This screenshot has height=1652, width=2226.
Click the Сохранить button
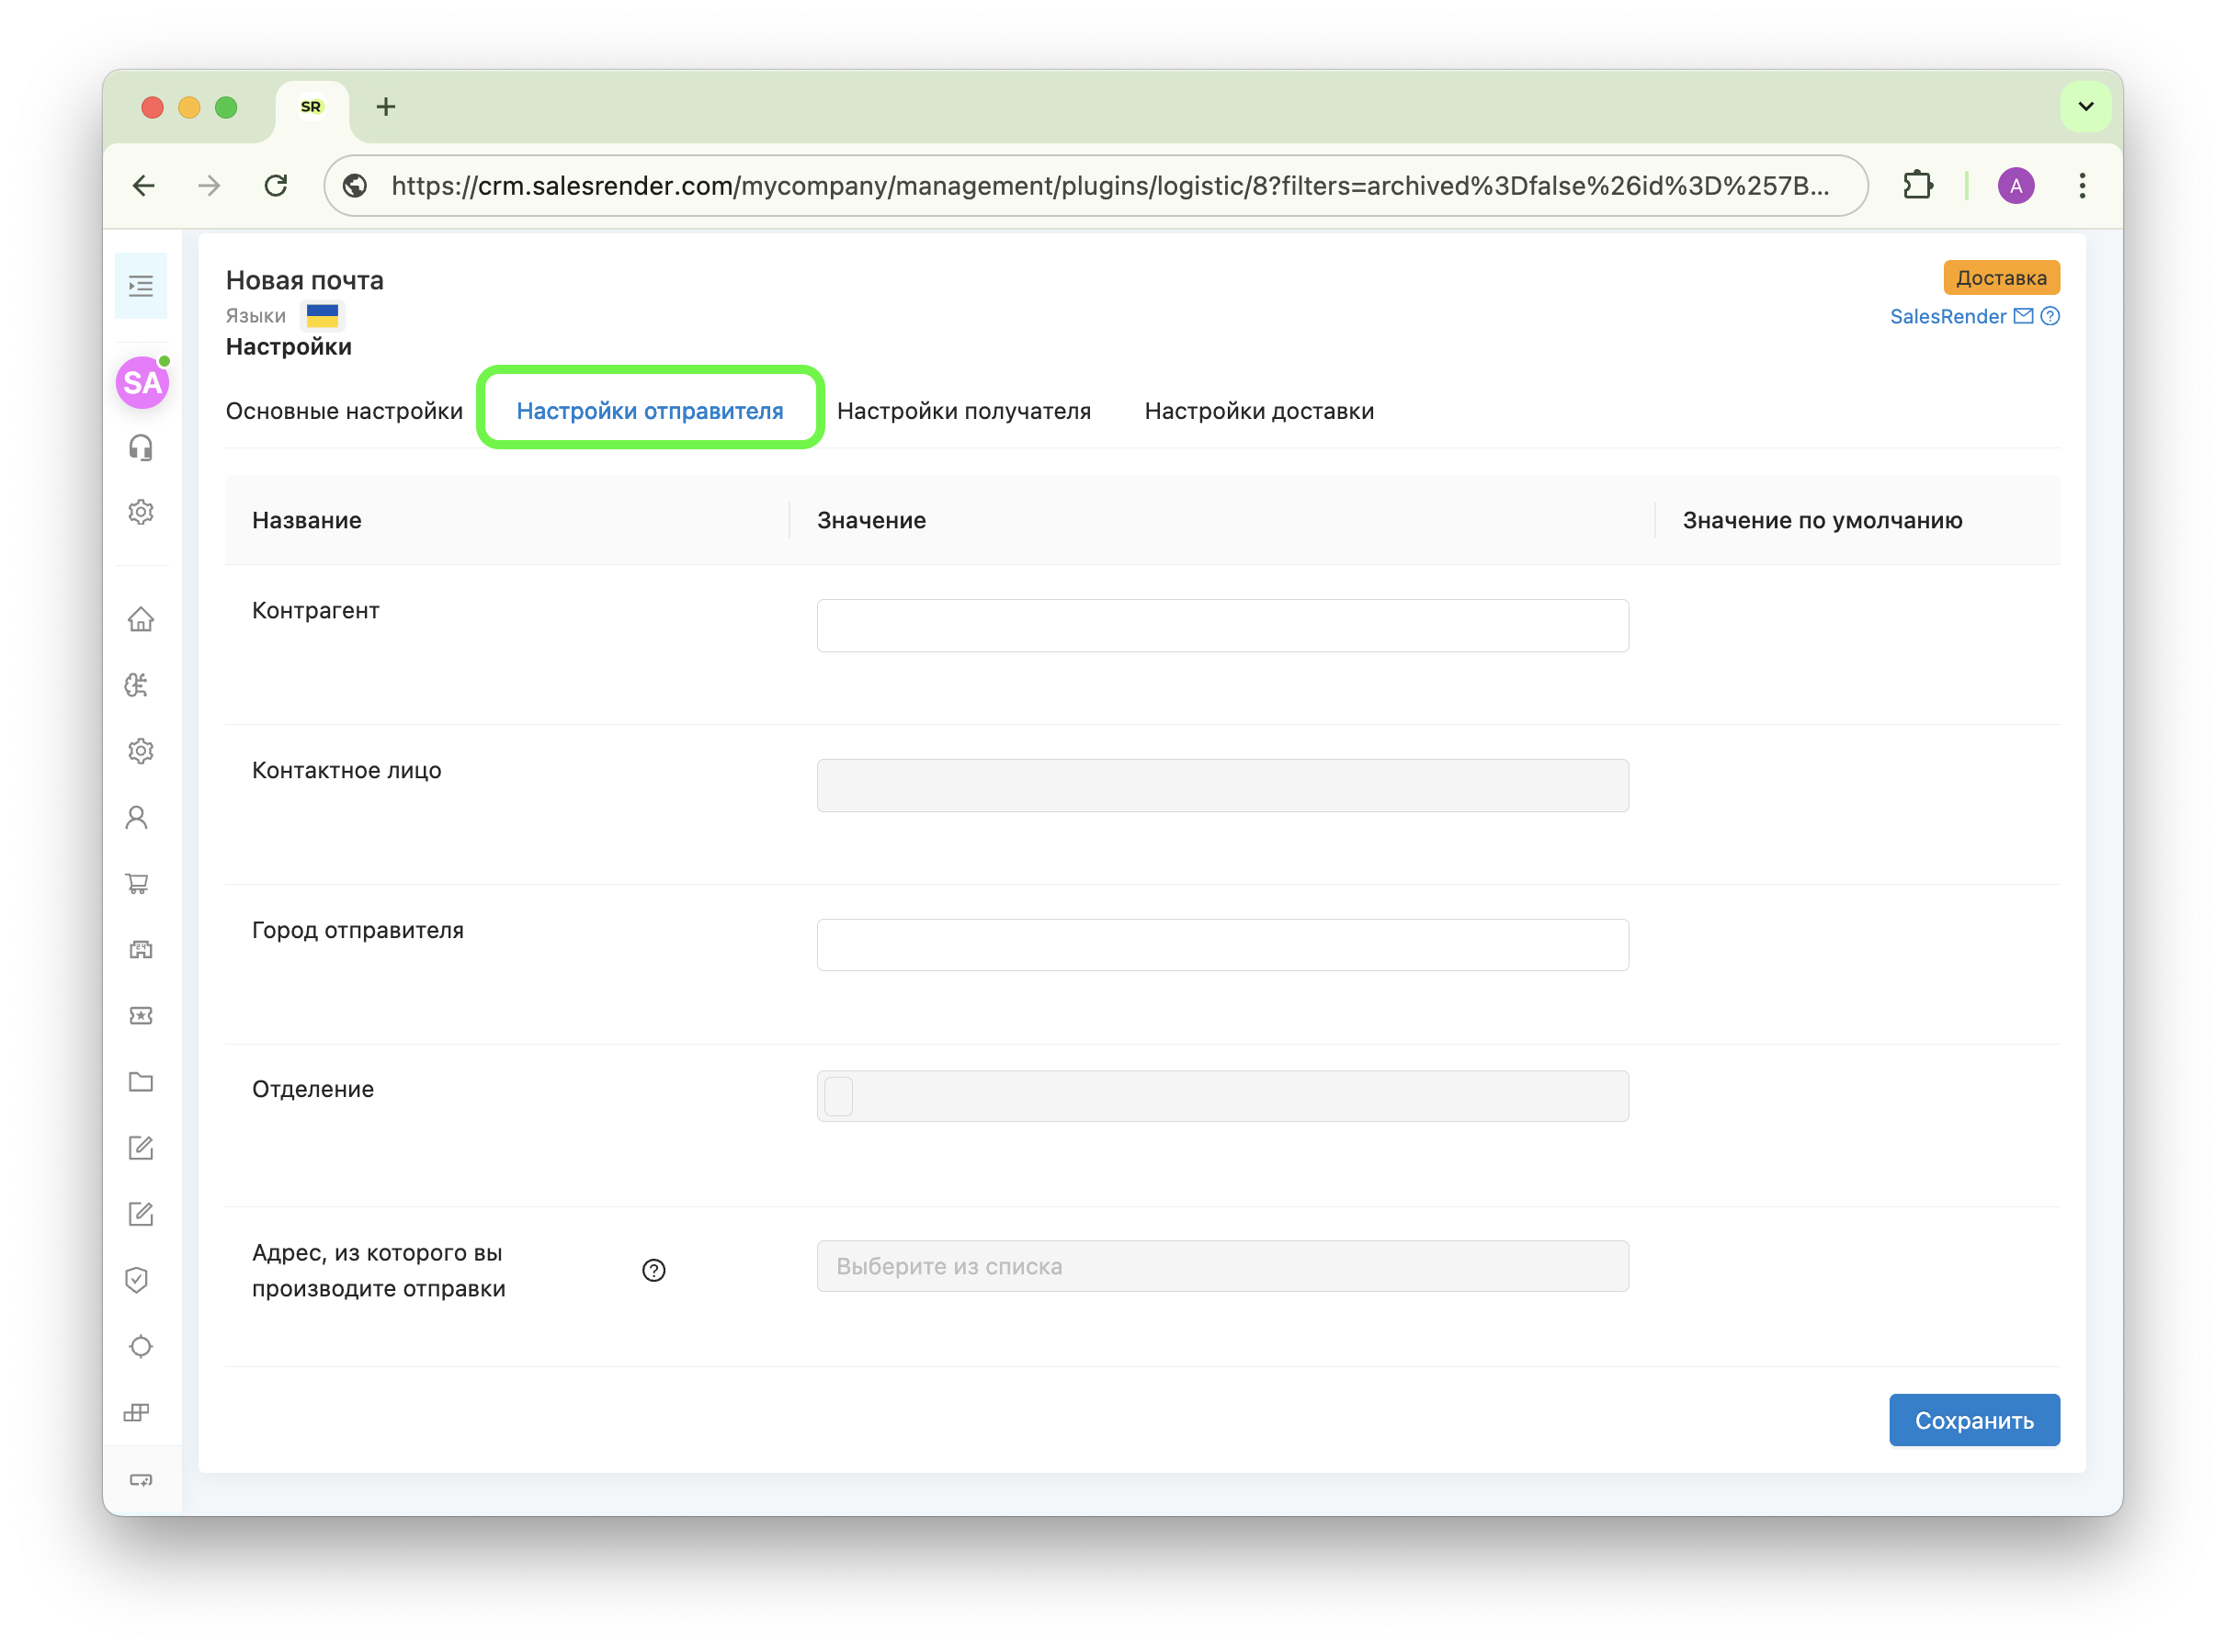pyautogui.click(x=1973, y=1420)
